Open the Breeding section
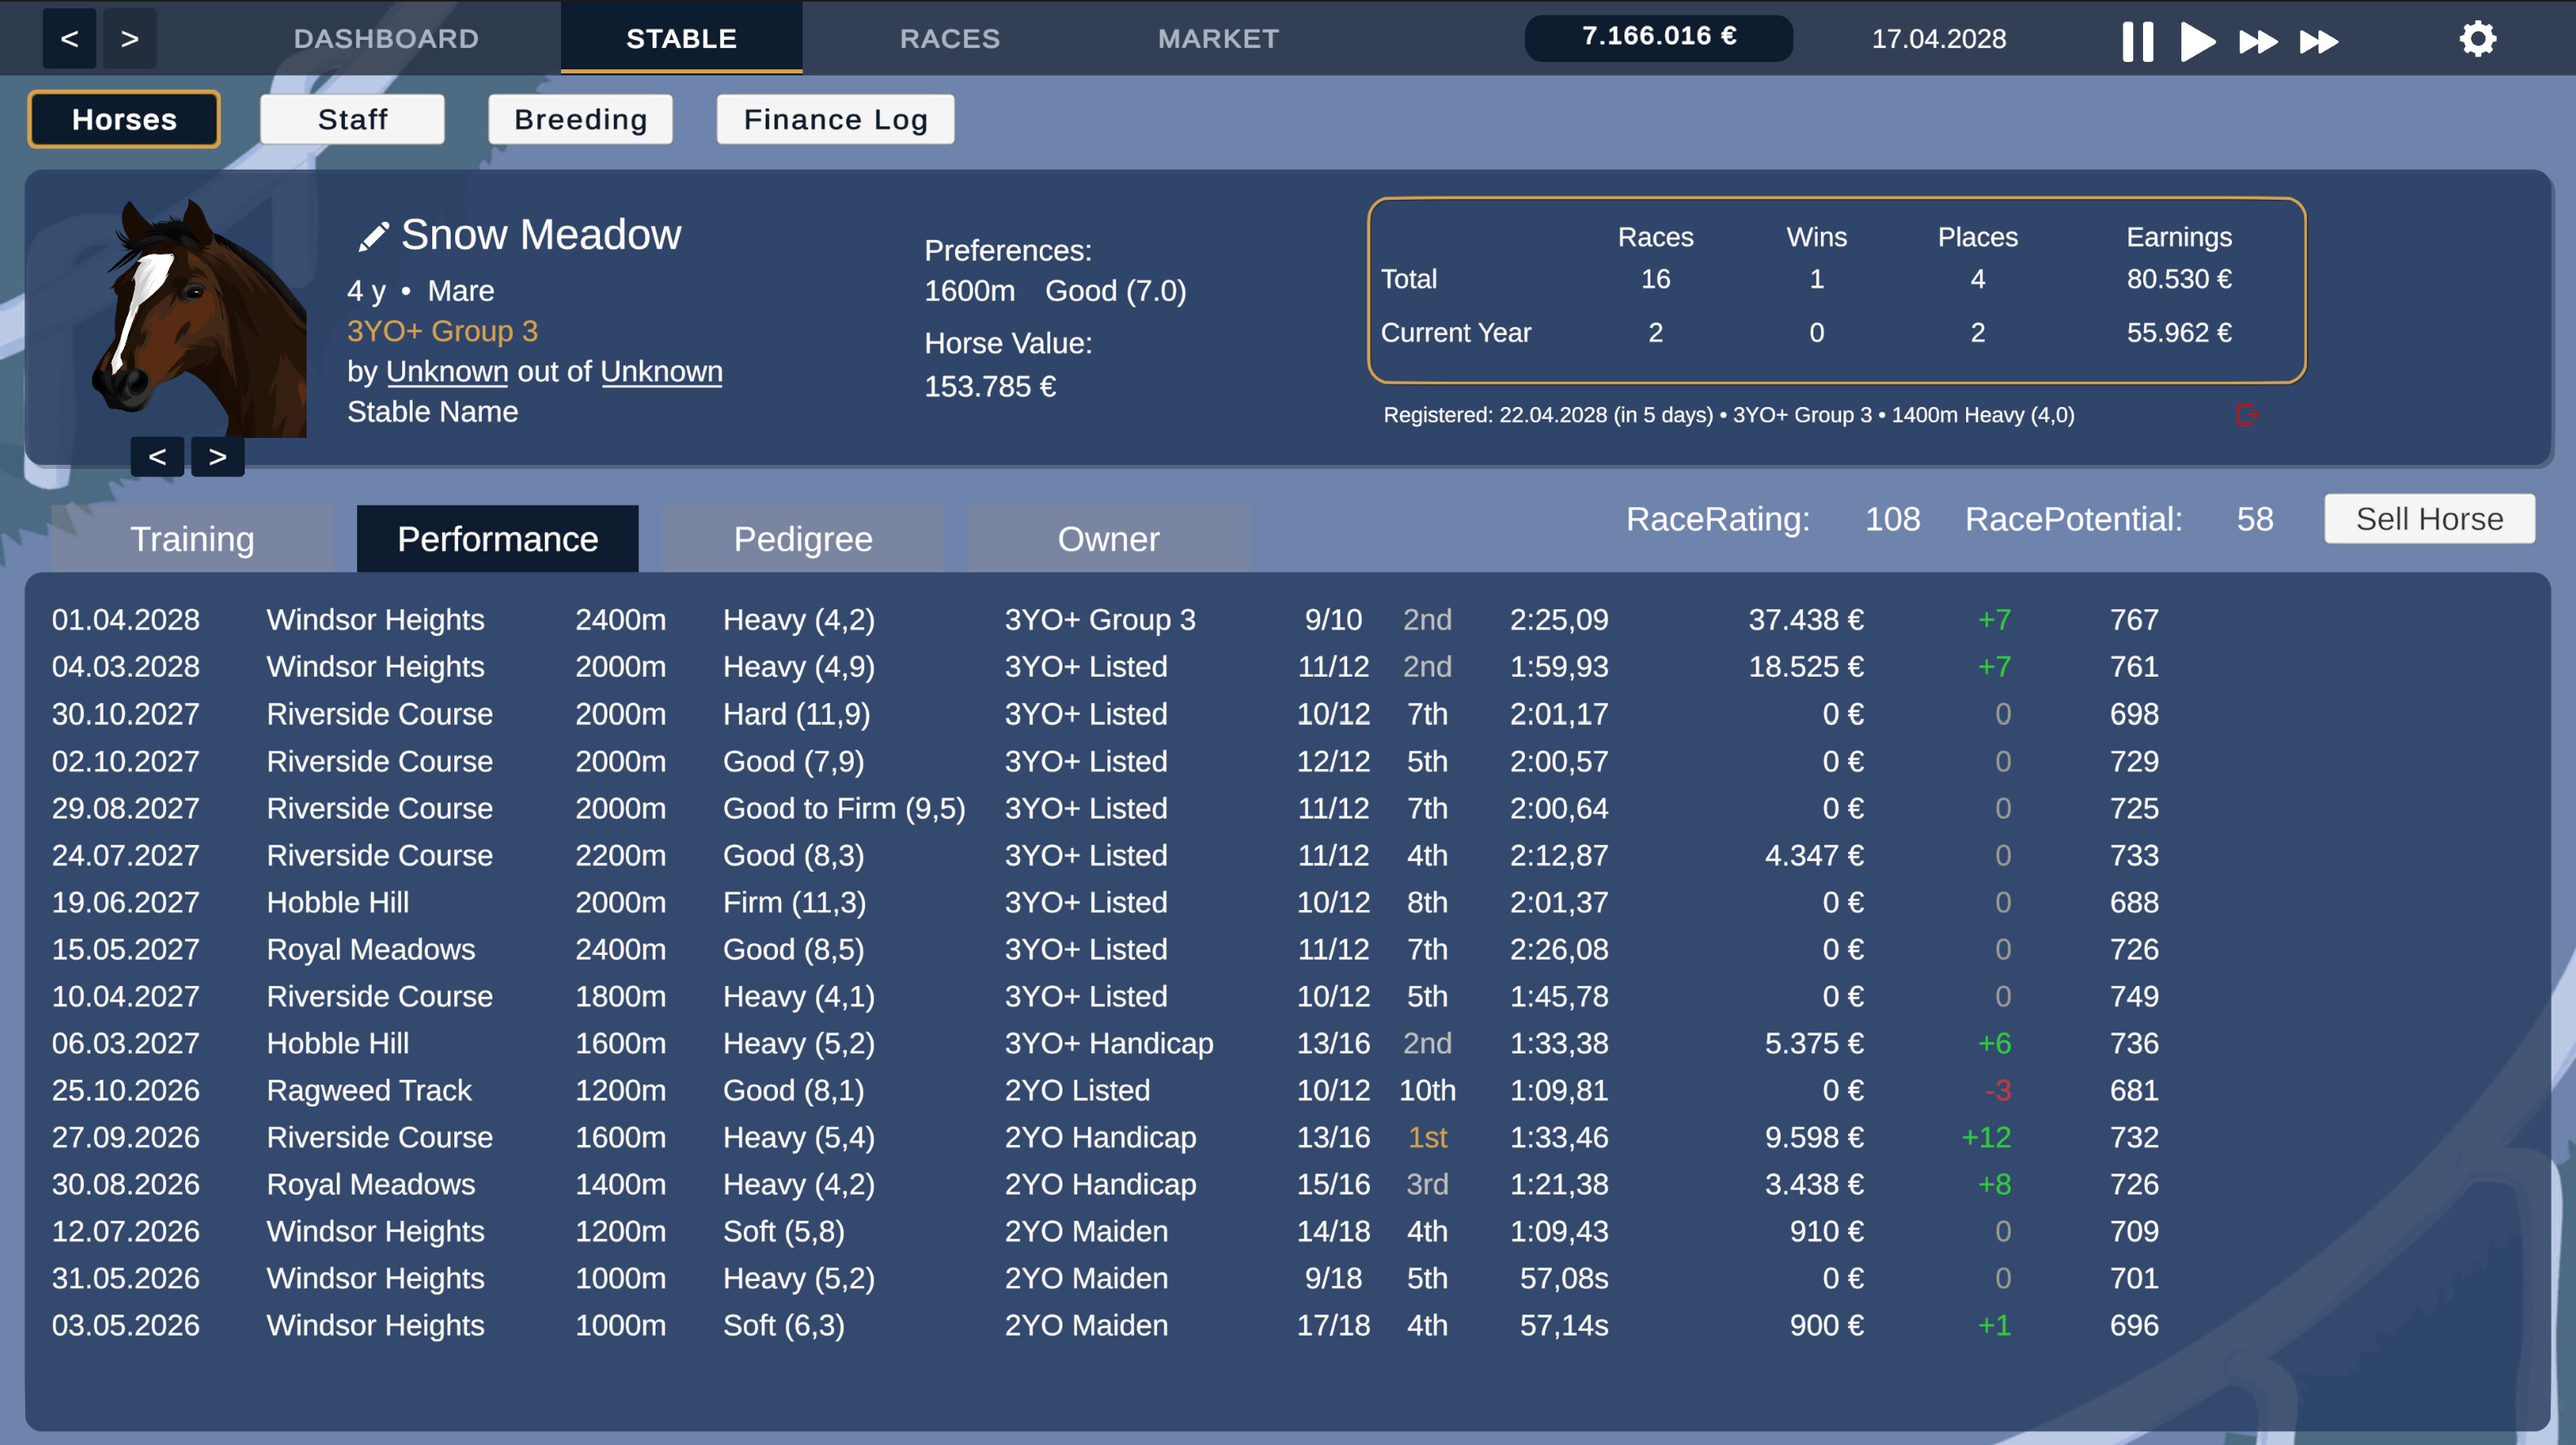The height and width of the screenshot is (1445, 2576). (580, 119)
